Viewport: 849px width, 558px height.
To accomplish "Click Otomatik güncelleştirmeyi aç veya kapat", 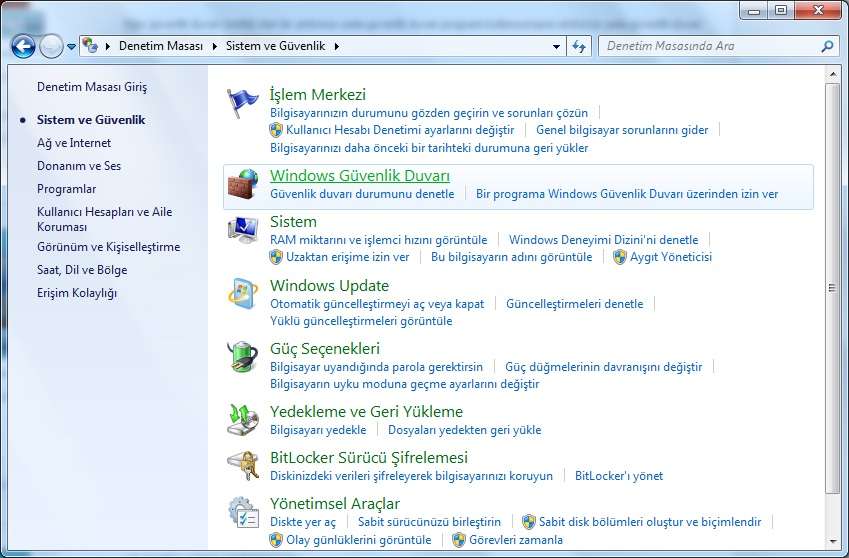I will click(377, 304).
